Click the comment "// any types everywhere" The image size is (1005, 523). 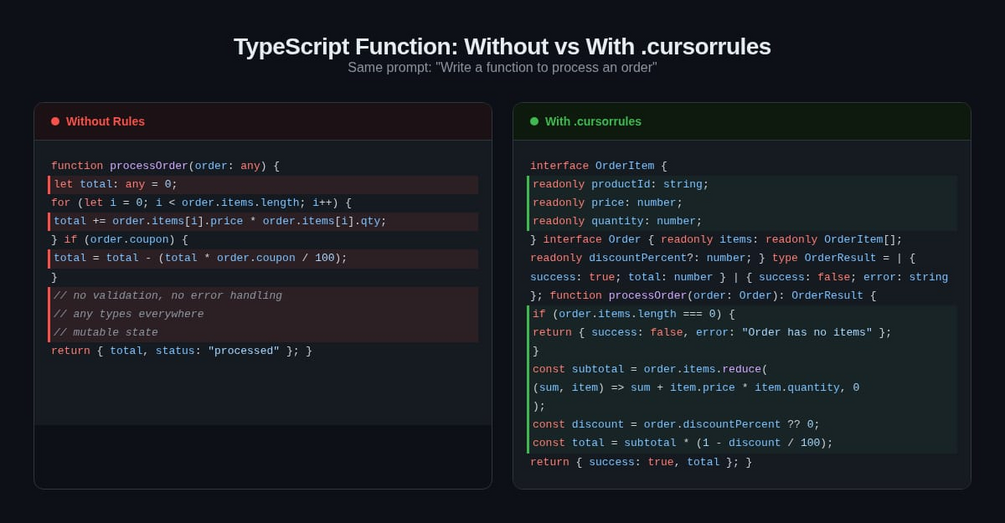pyautogui.click(x=129, y=314)
